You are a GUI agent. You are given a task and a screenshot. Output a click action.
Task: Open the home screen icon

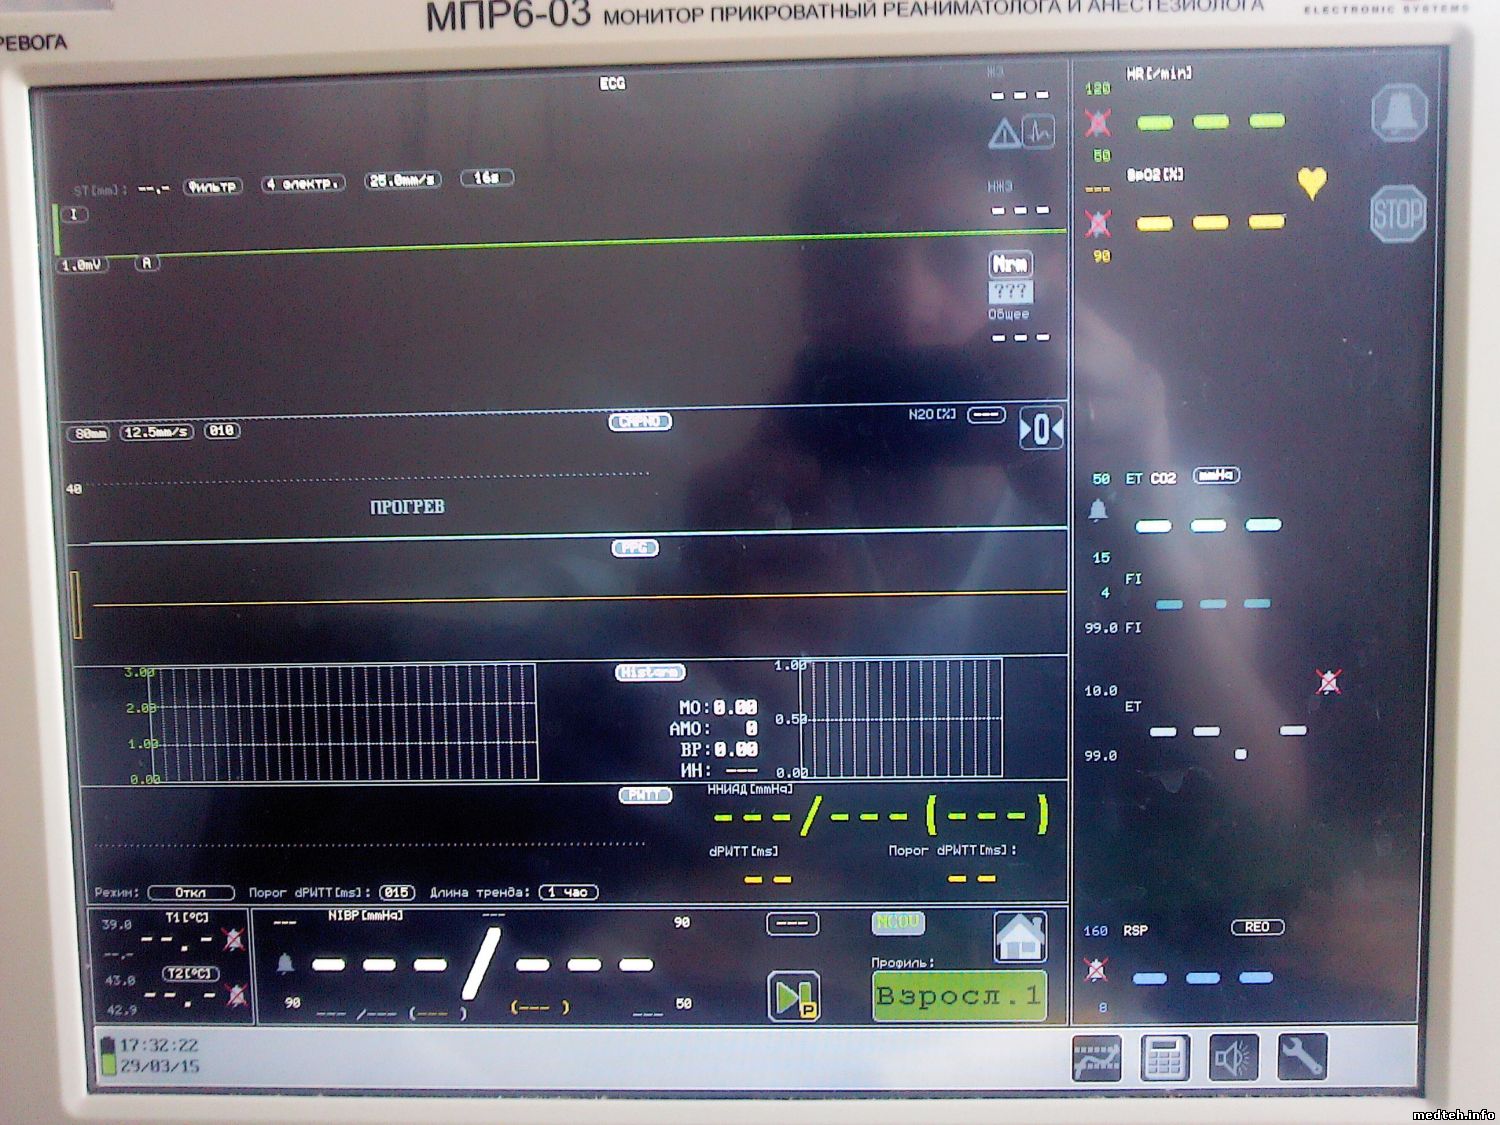coord(1019,937)
